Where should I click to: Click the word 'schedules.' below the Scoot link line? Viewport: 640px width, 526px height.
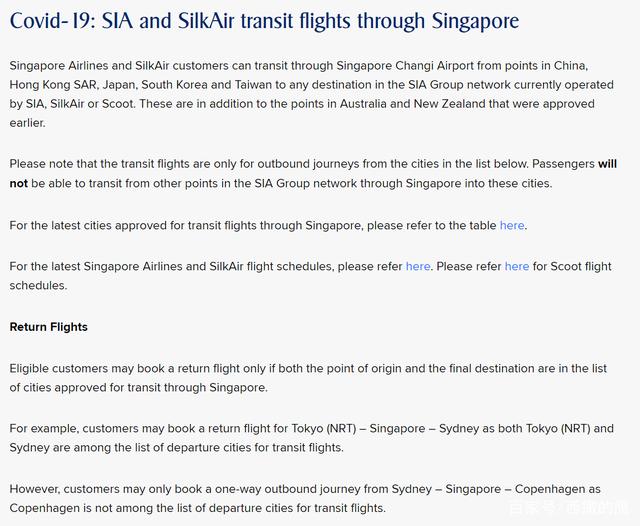[38, 285]
